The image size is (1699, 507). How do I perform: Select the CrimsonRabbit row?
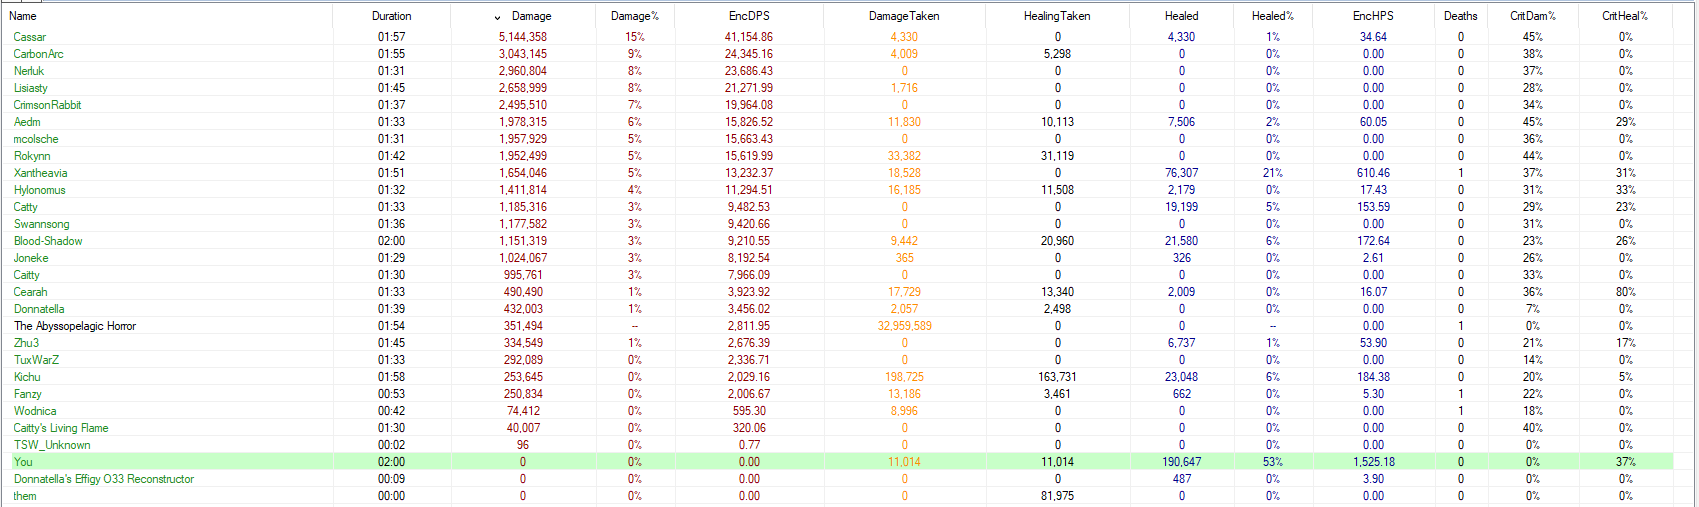pos(47,105)
